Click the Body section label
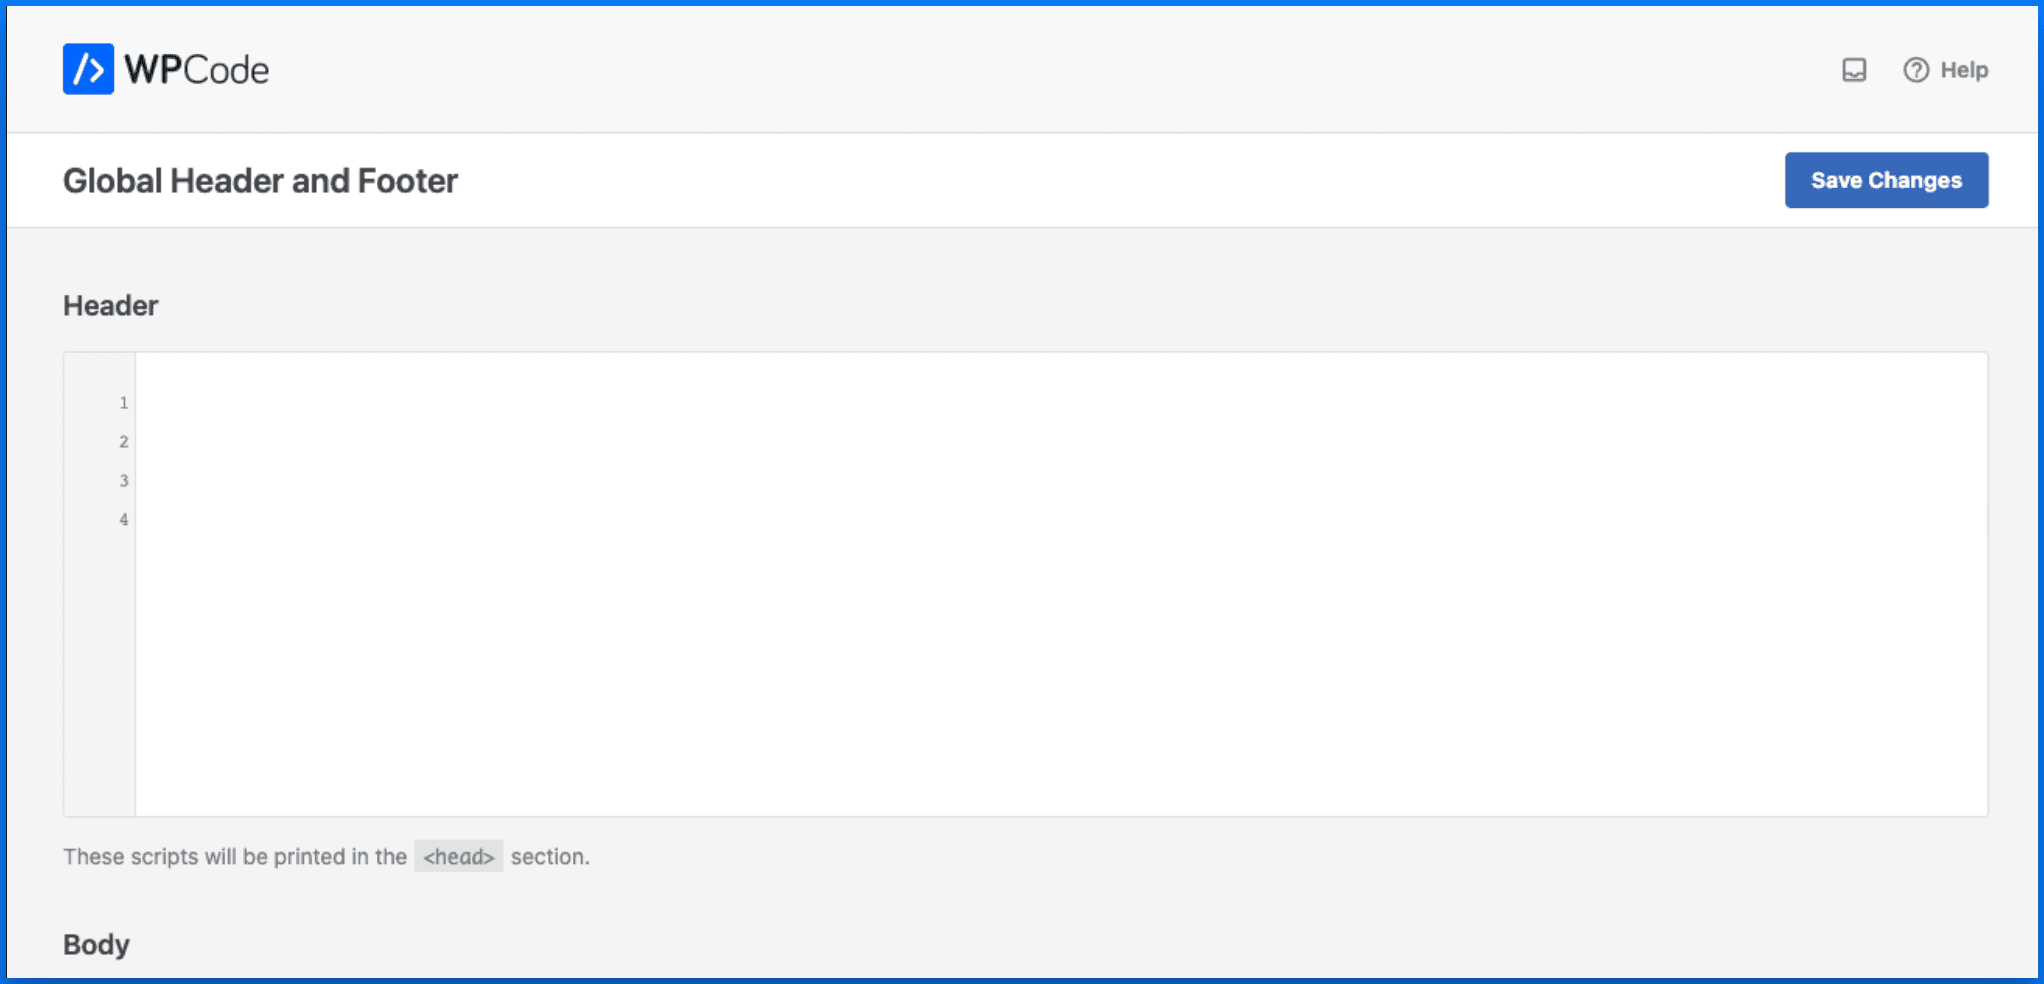 click(96, 945)
